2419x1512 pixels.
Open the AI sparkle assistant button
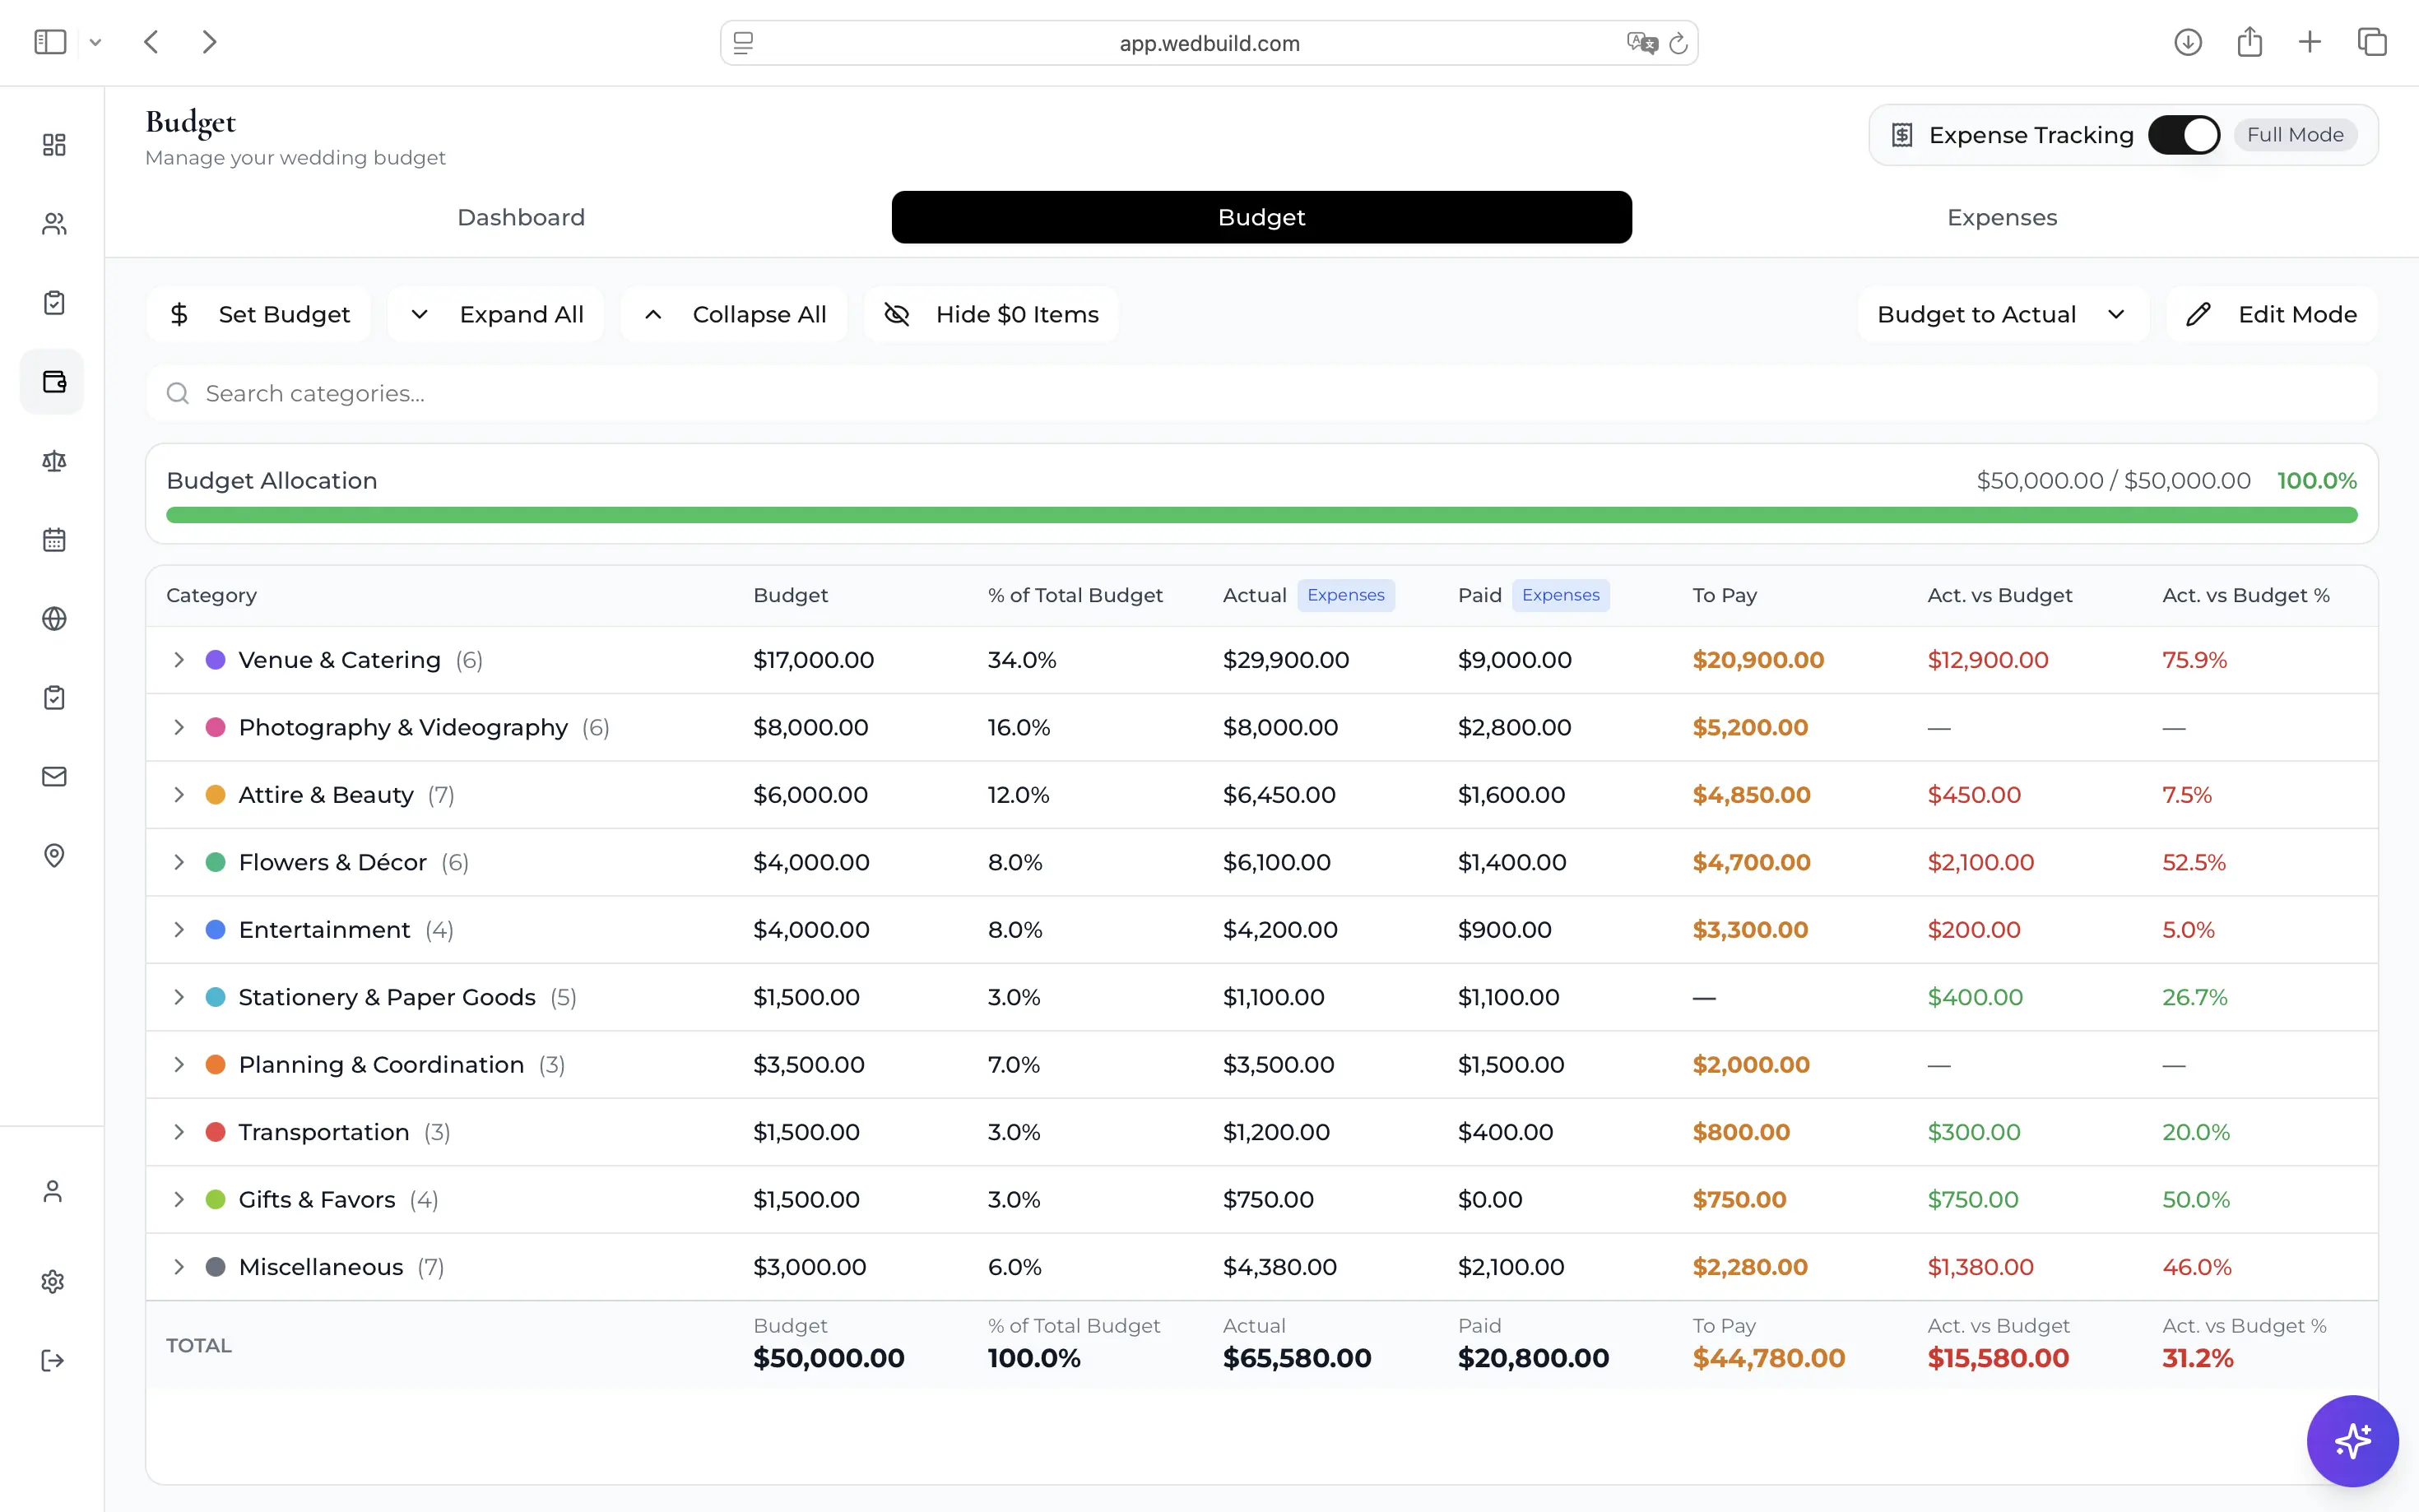pyautogui.click(x=2352, y=1441)
